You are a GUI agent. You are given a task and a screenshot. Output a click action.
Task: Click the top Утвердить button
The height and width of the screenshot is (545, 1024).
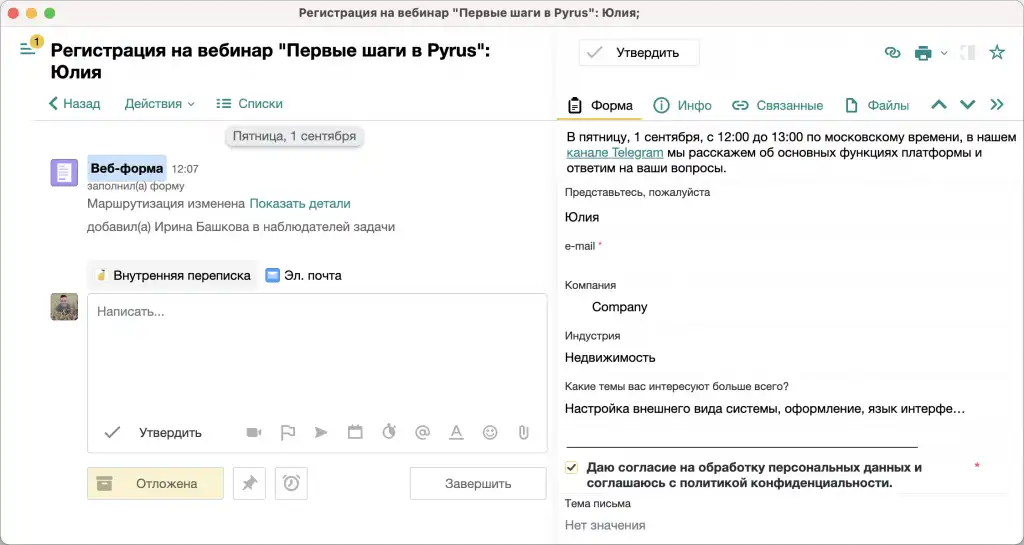click(639, 53)
